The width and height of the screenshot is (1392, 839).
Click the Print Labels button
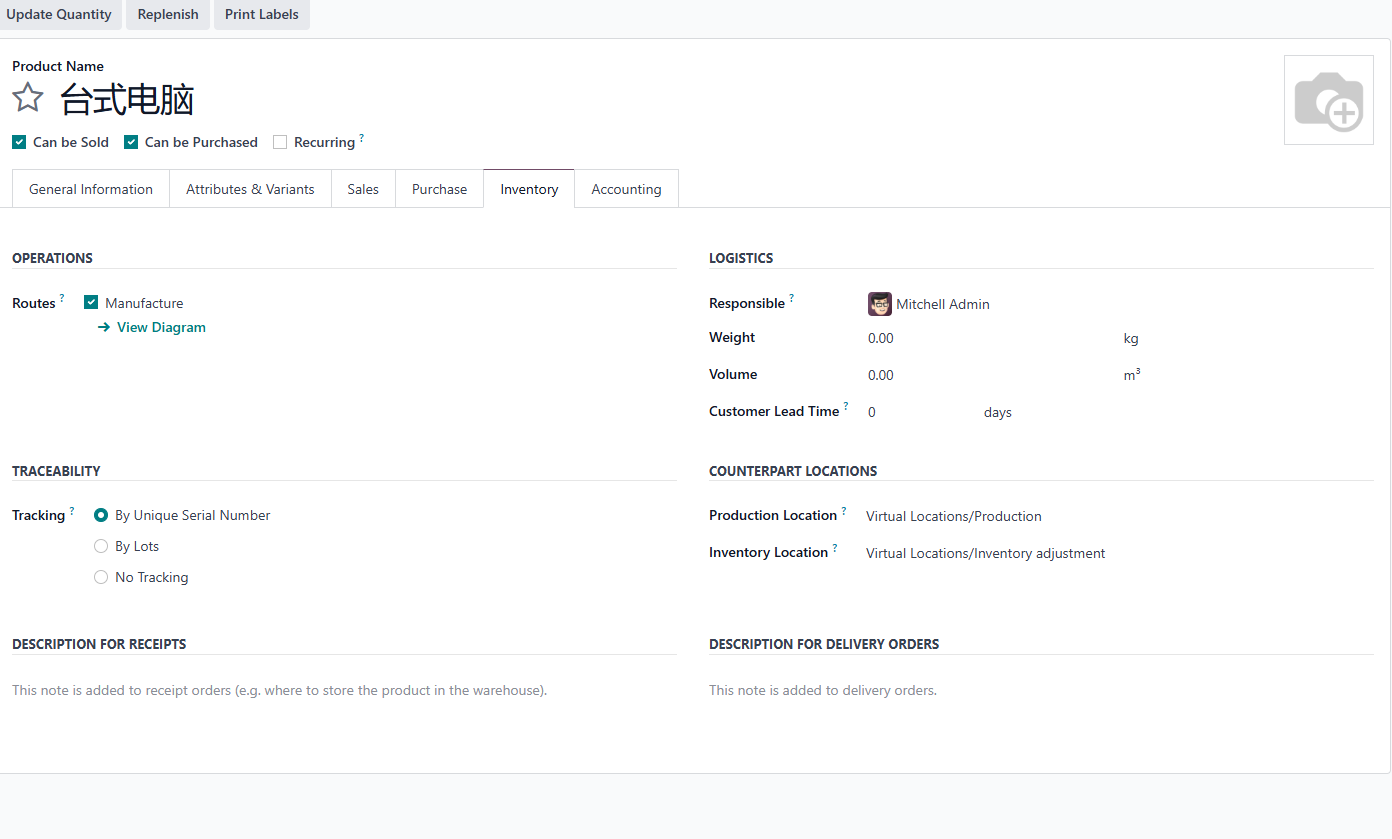tap(262, 14)
